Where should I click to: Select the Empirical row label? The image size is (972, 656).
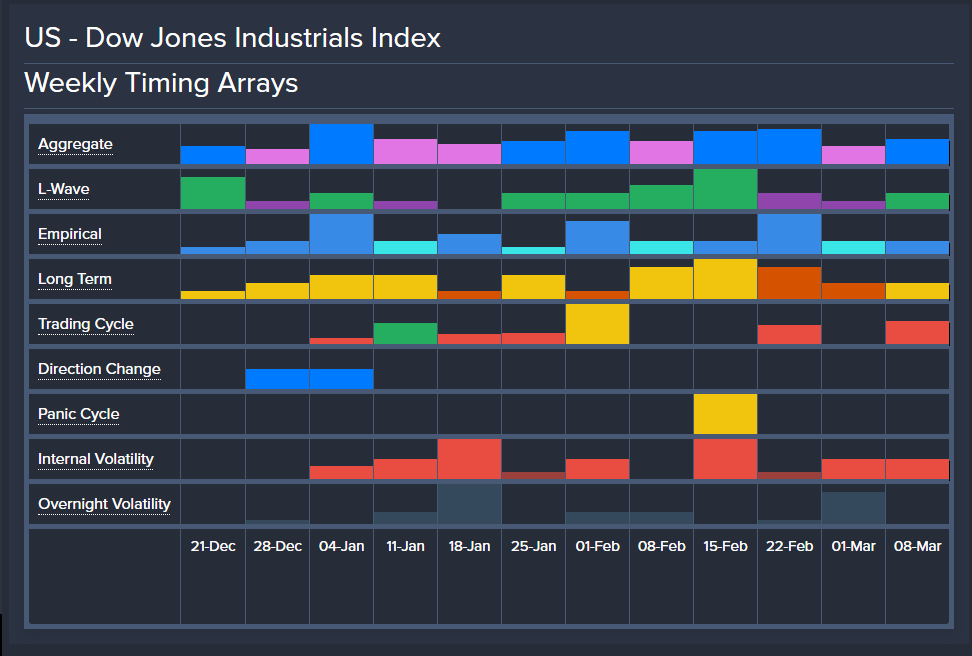69,234
